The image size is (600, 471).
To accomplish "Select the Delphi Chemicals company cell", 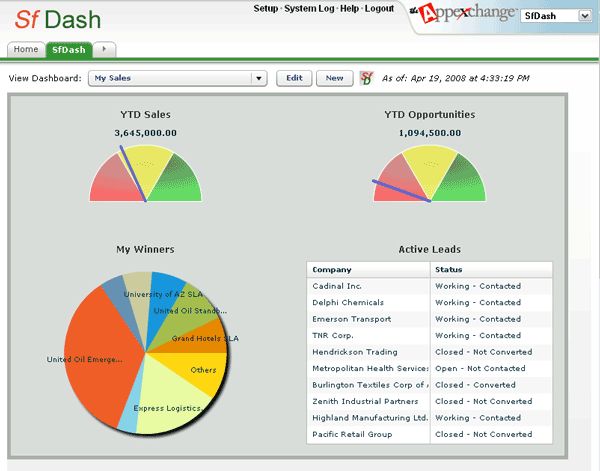I will (368, 303).
